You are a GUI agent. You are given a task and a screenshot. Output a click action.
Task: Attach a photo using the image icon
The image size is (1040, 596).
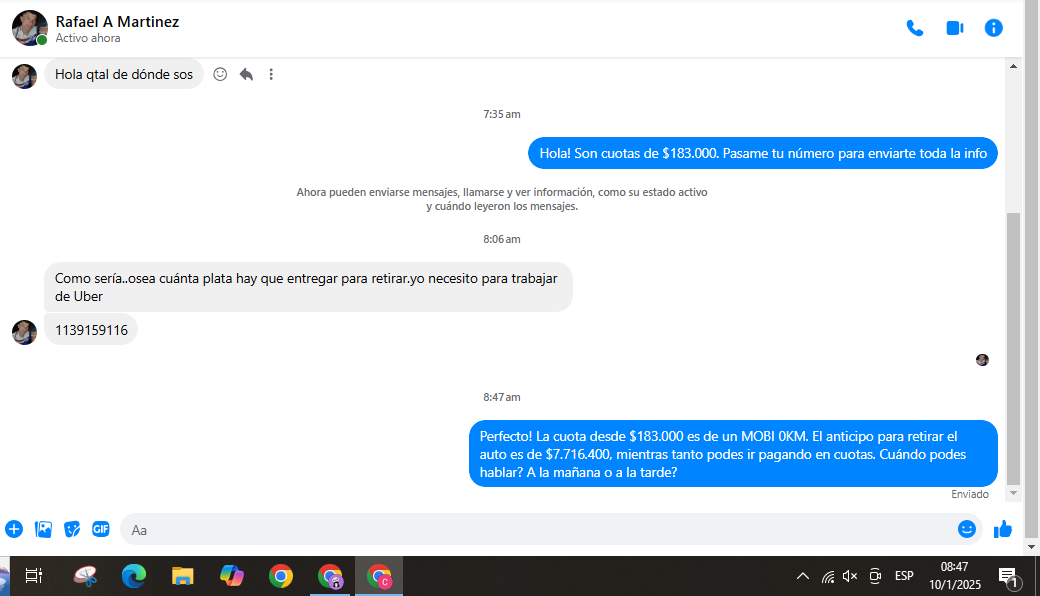tap(43, 529)
